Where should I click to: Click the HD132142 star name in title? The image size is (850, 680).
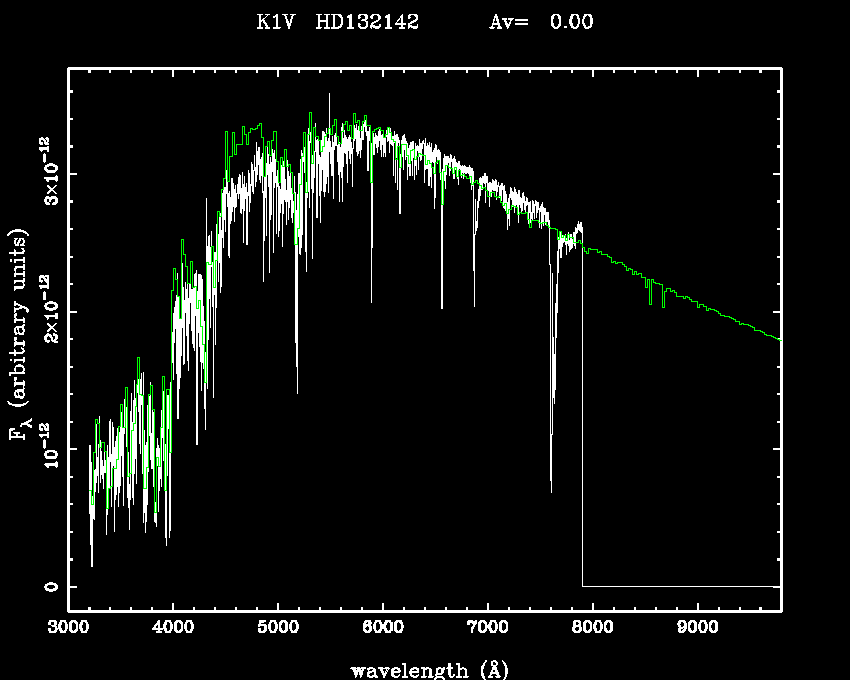click(367, 22)
